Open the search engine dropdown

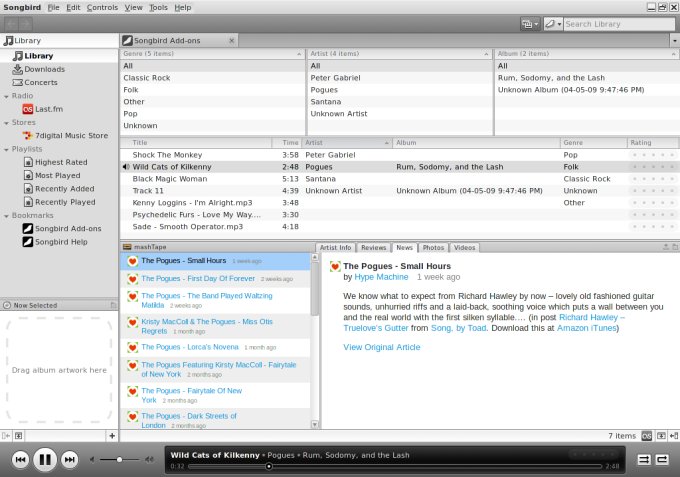point(551,23)
